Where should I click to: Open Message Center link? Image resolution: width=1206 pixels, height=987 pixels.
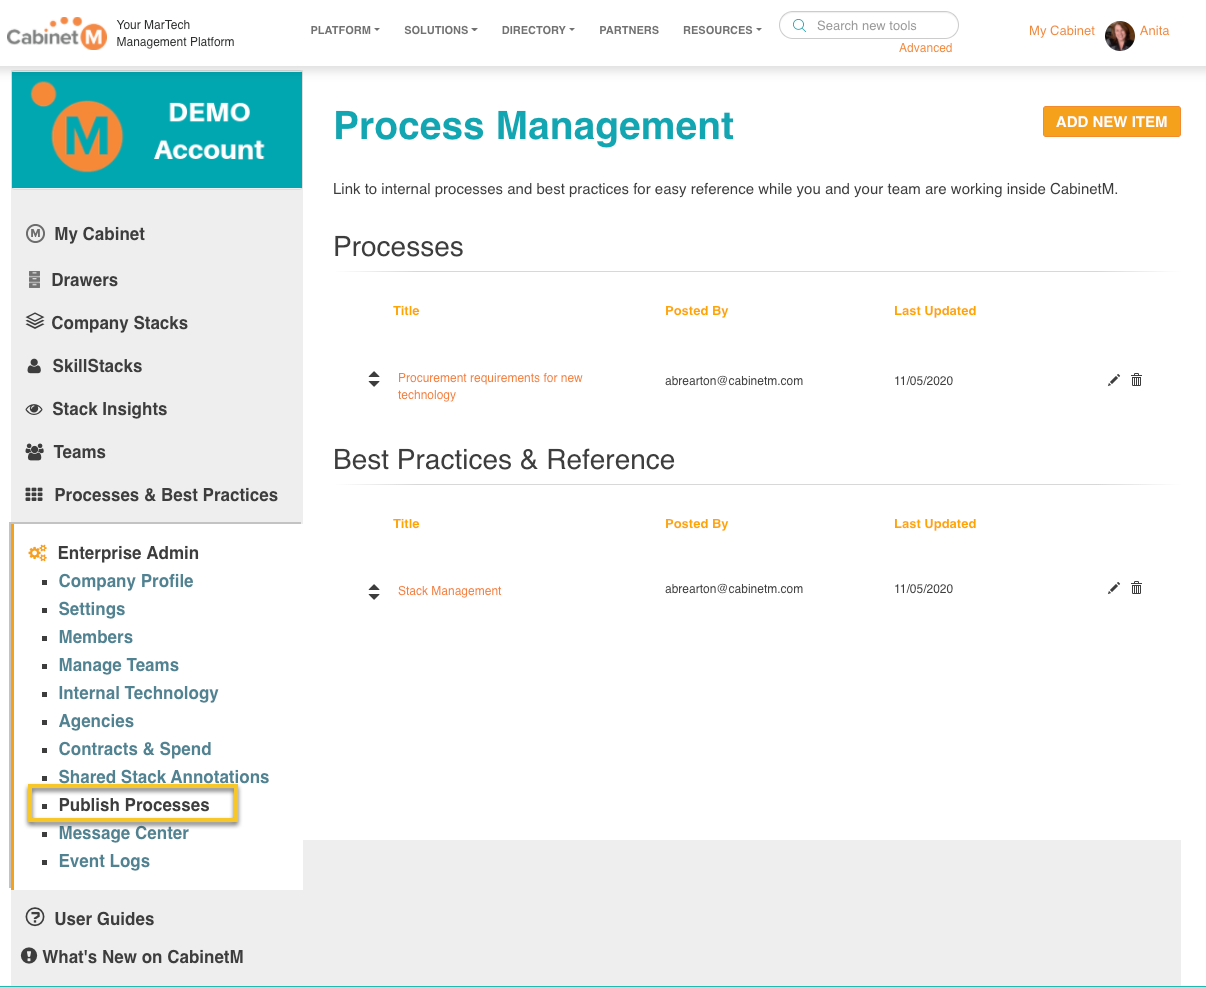click(124, 833)
